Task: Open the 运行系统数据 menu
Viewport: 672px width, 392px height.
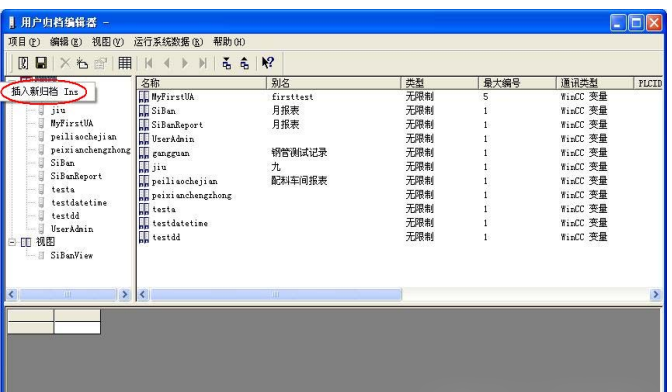Action: [168, 42]
